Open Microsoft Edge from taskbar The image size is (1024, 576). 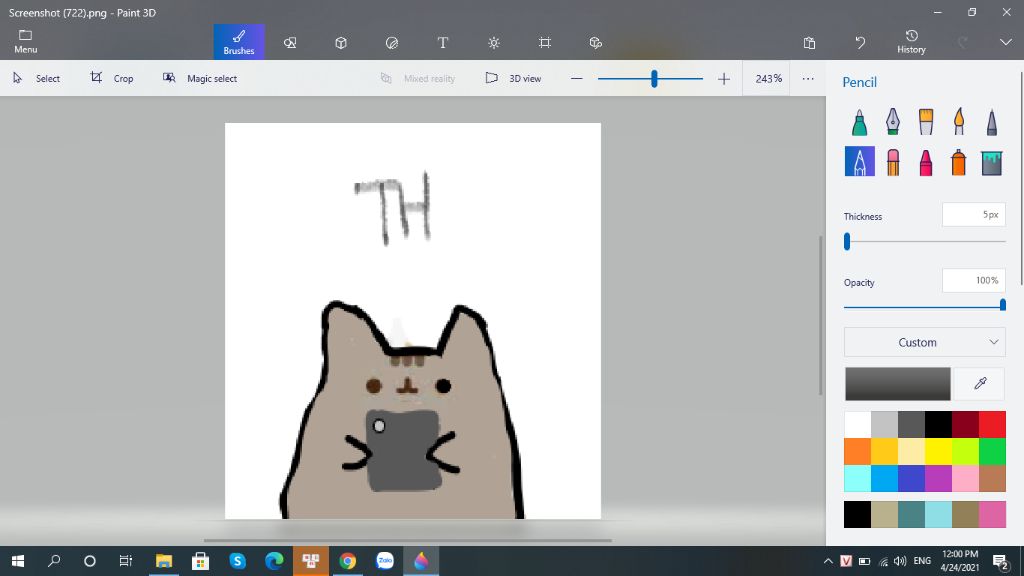click(274, 561)
